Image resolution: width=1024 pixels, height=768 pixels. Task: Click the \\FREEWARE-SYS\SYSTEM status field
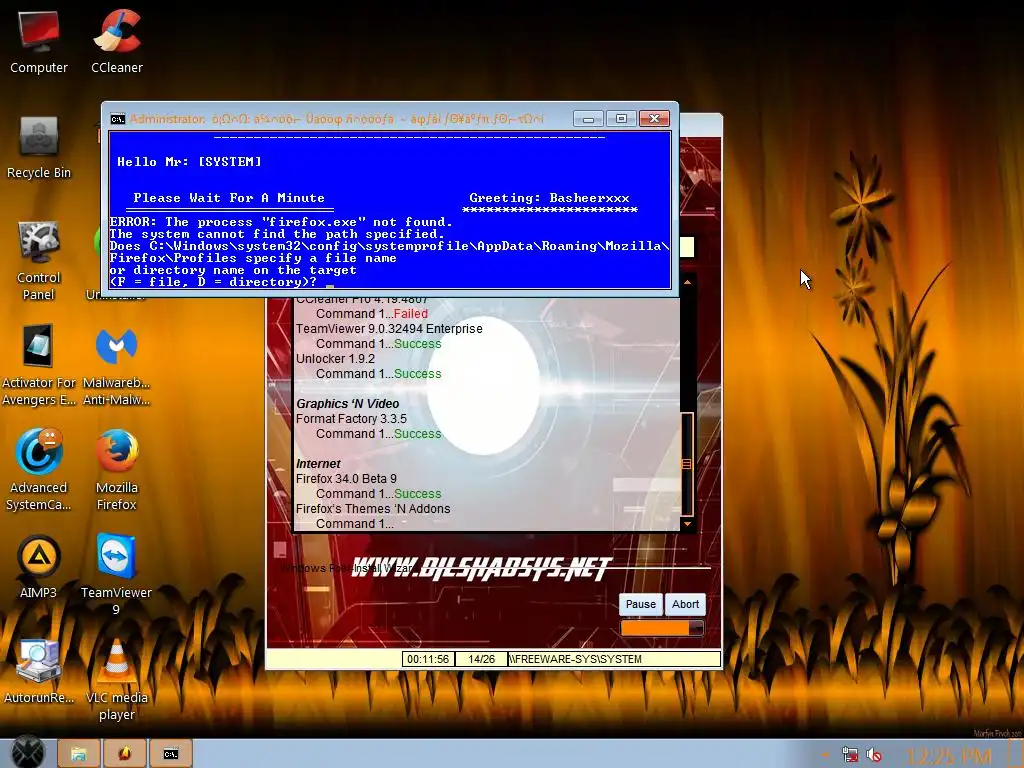(x=614, y=659)
